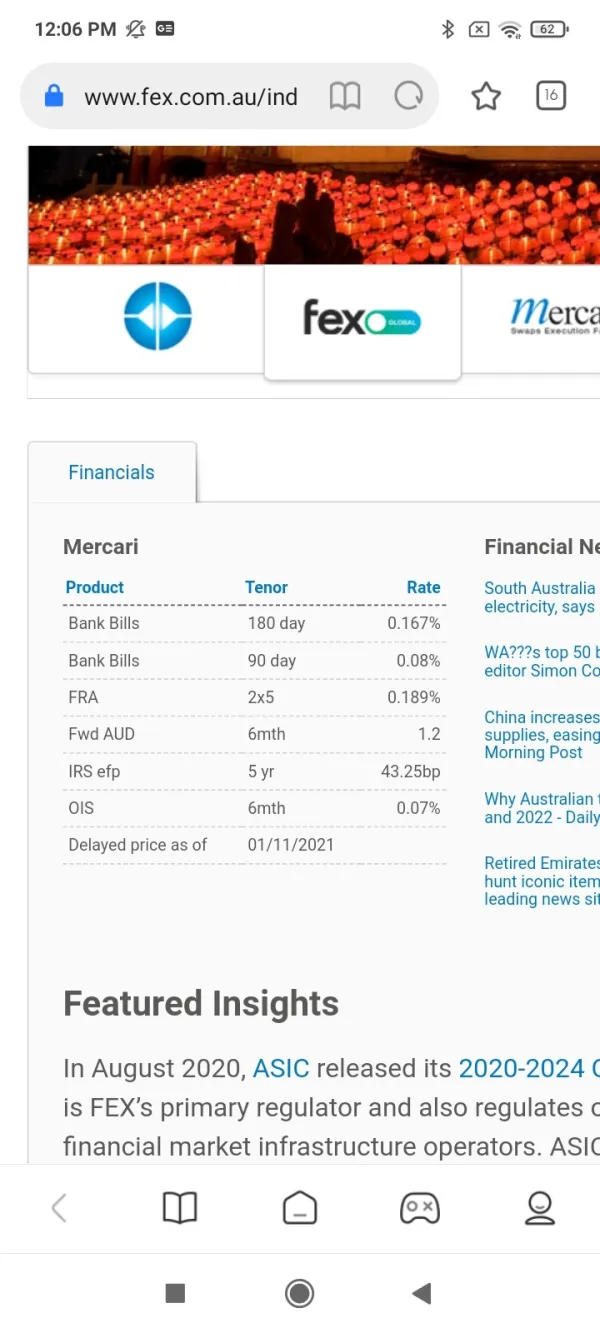This screenshot has width=600, height=1333.
Task: Select the FEX Global logo card
Action: (362, 321)
